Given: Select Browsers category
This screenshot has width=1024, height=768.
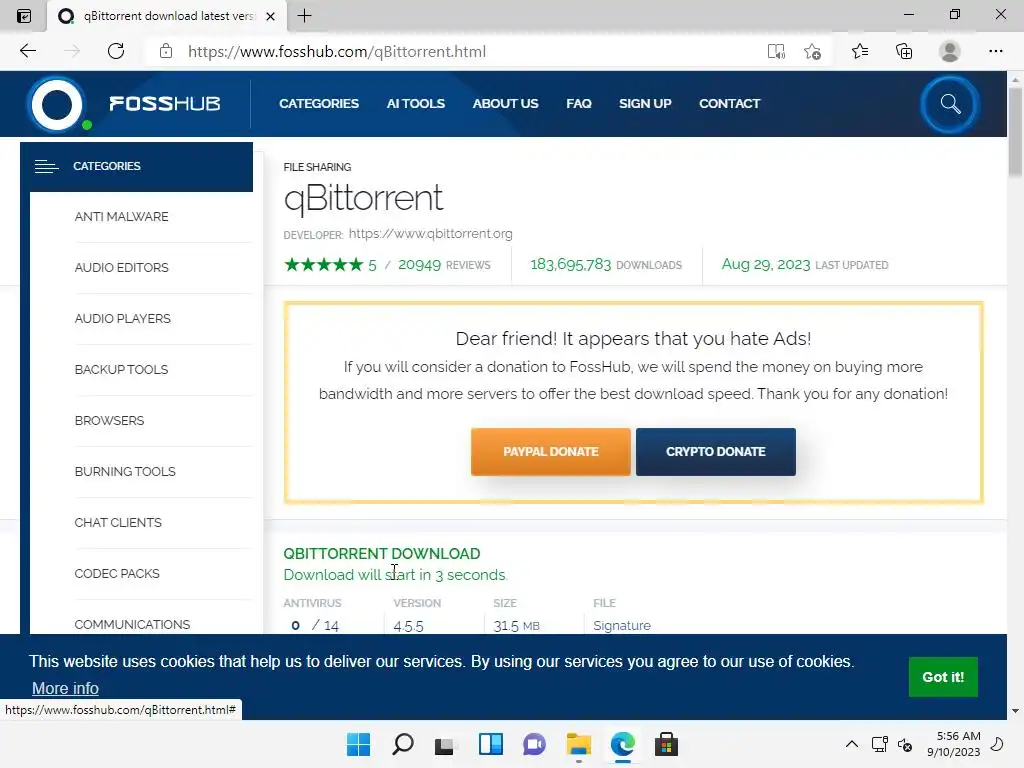Looking at the screenshot, I should [109, 421].
